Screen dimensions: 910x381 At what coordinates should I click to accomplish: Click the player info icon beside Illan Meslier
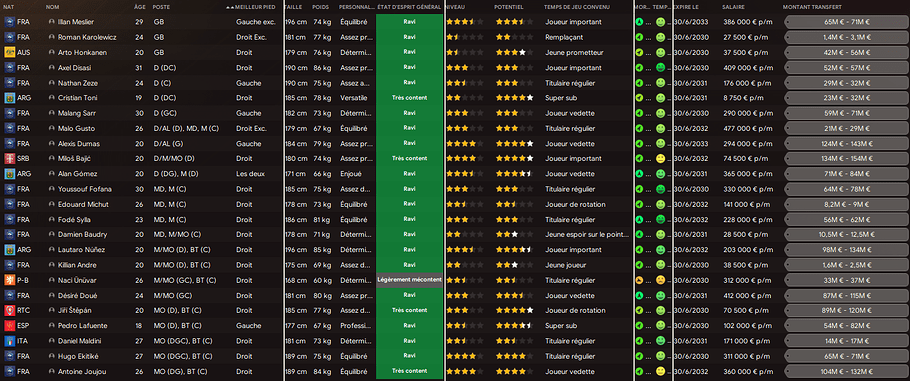click(x=52, y=22)
